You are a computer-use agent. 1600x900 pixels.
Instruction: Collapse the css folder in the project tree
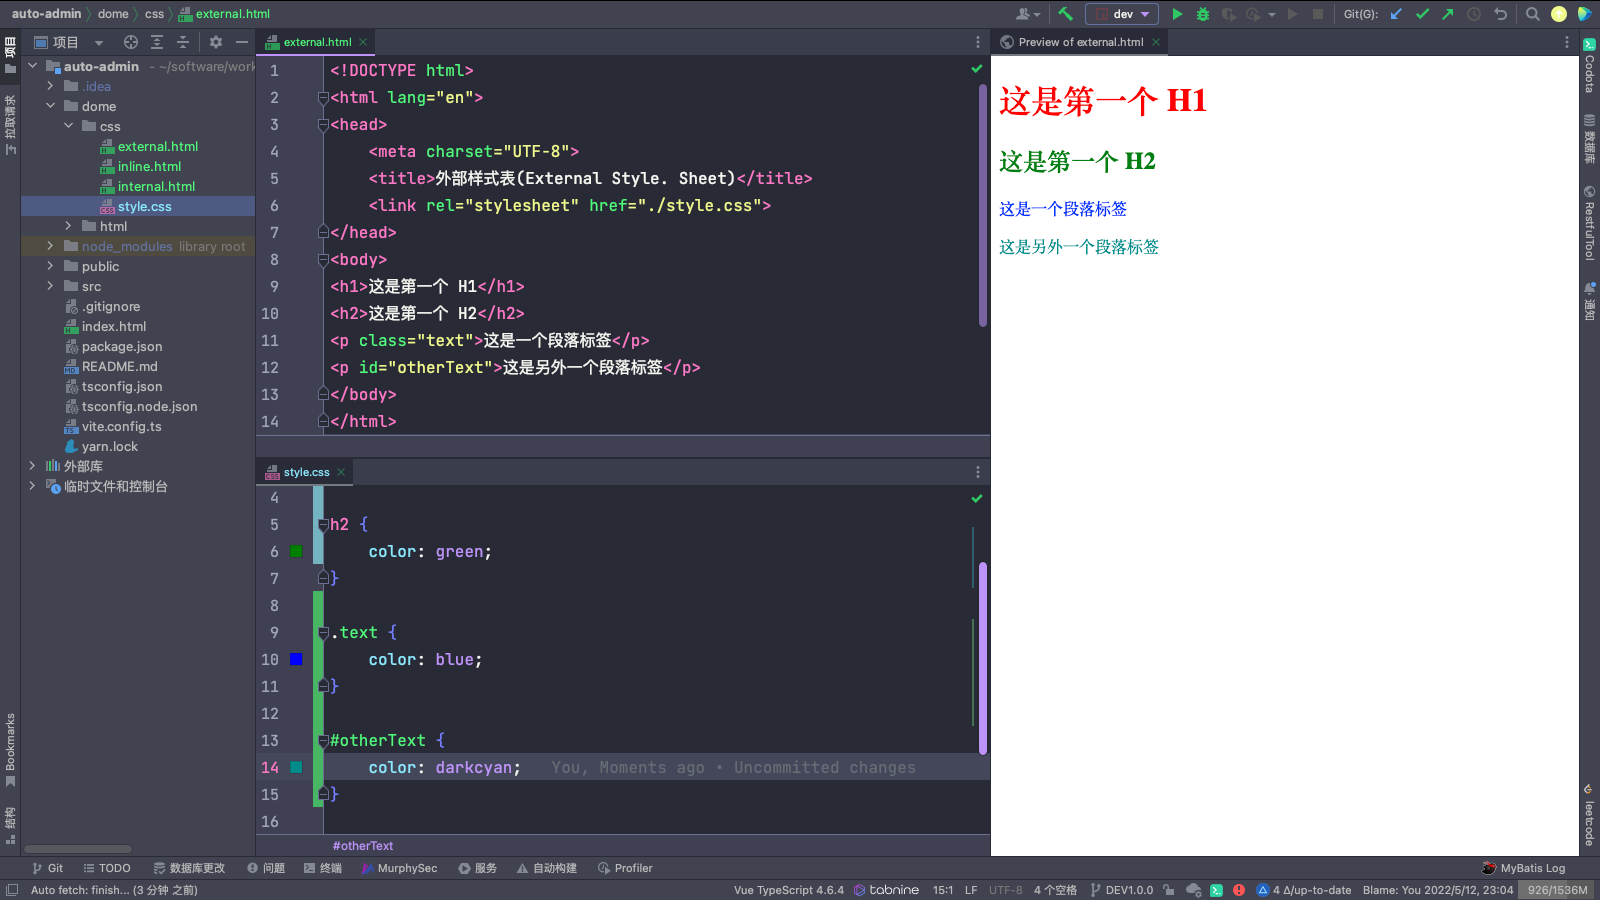(x=69, y=126)
